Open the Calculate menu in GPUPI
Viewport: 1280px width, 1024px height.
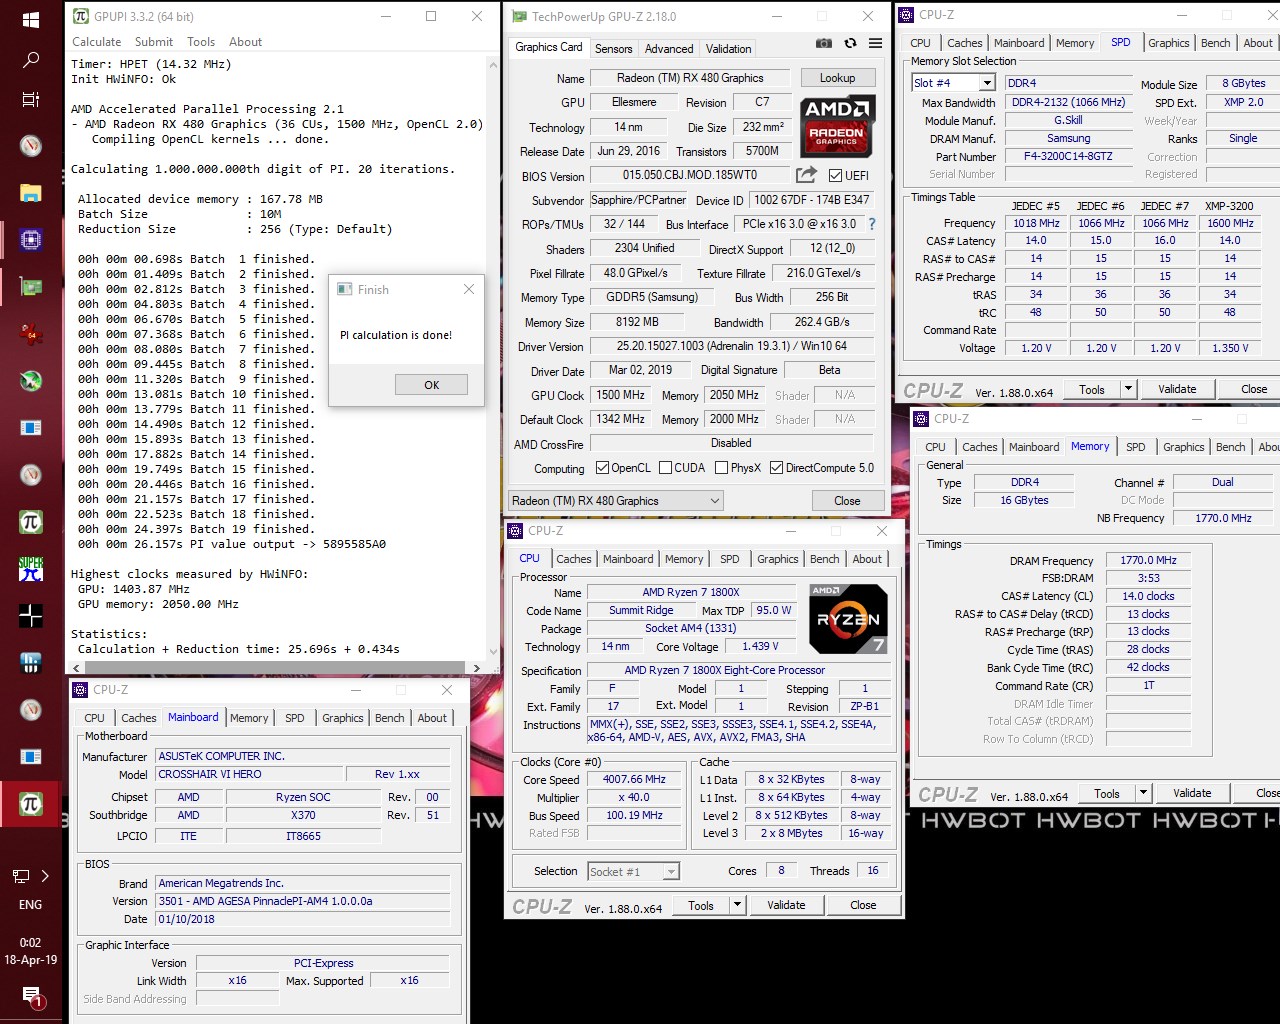[x=96, y=42]
